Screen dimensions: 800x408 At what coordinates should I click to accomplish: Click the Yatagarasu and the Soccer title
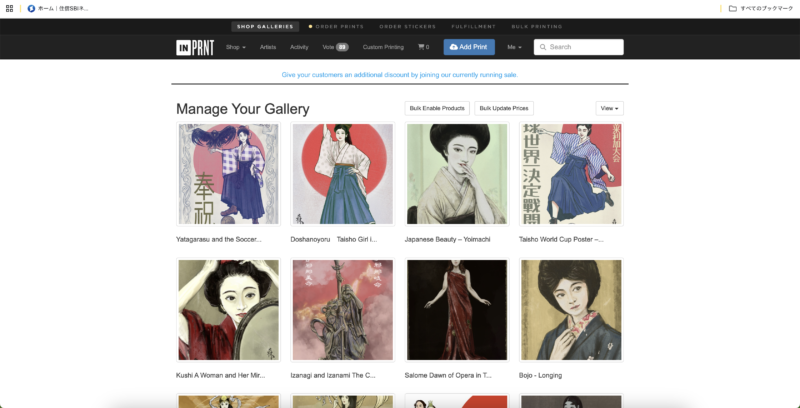219,239
